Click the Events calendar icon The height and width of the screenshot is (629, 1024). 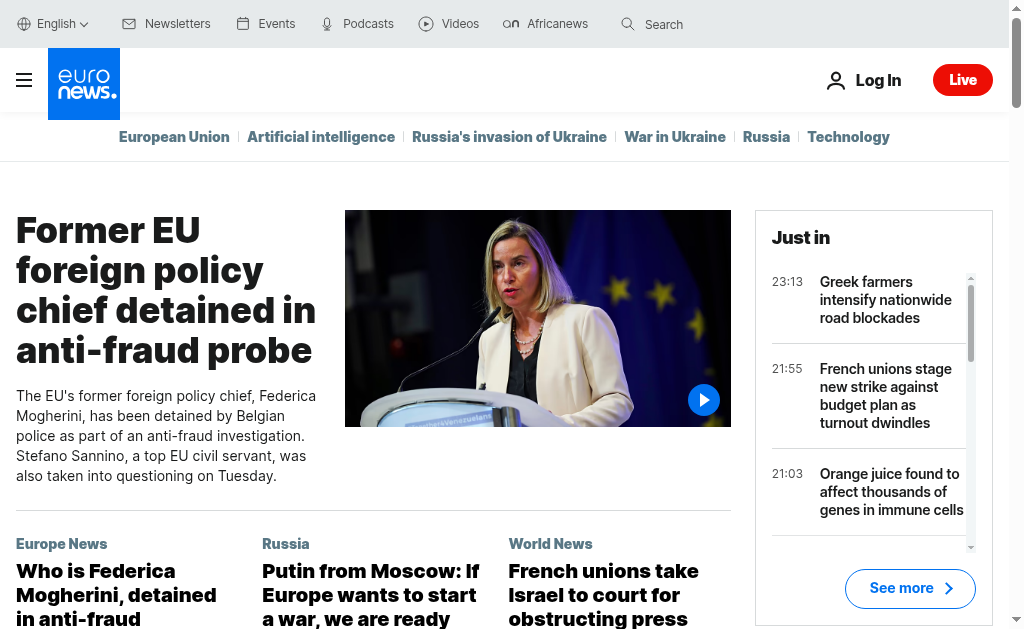243,24
